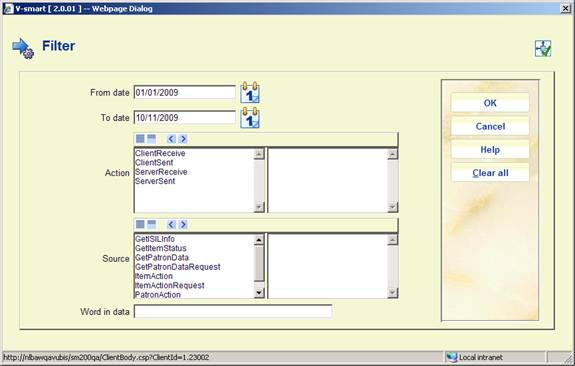Viewport: 575px width, 366px height.
Task: Select GetPatronDataRequest in Source list
Action: coord(178,267)
